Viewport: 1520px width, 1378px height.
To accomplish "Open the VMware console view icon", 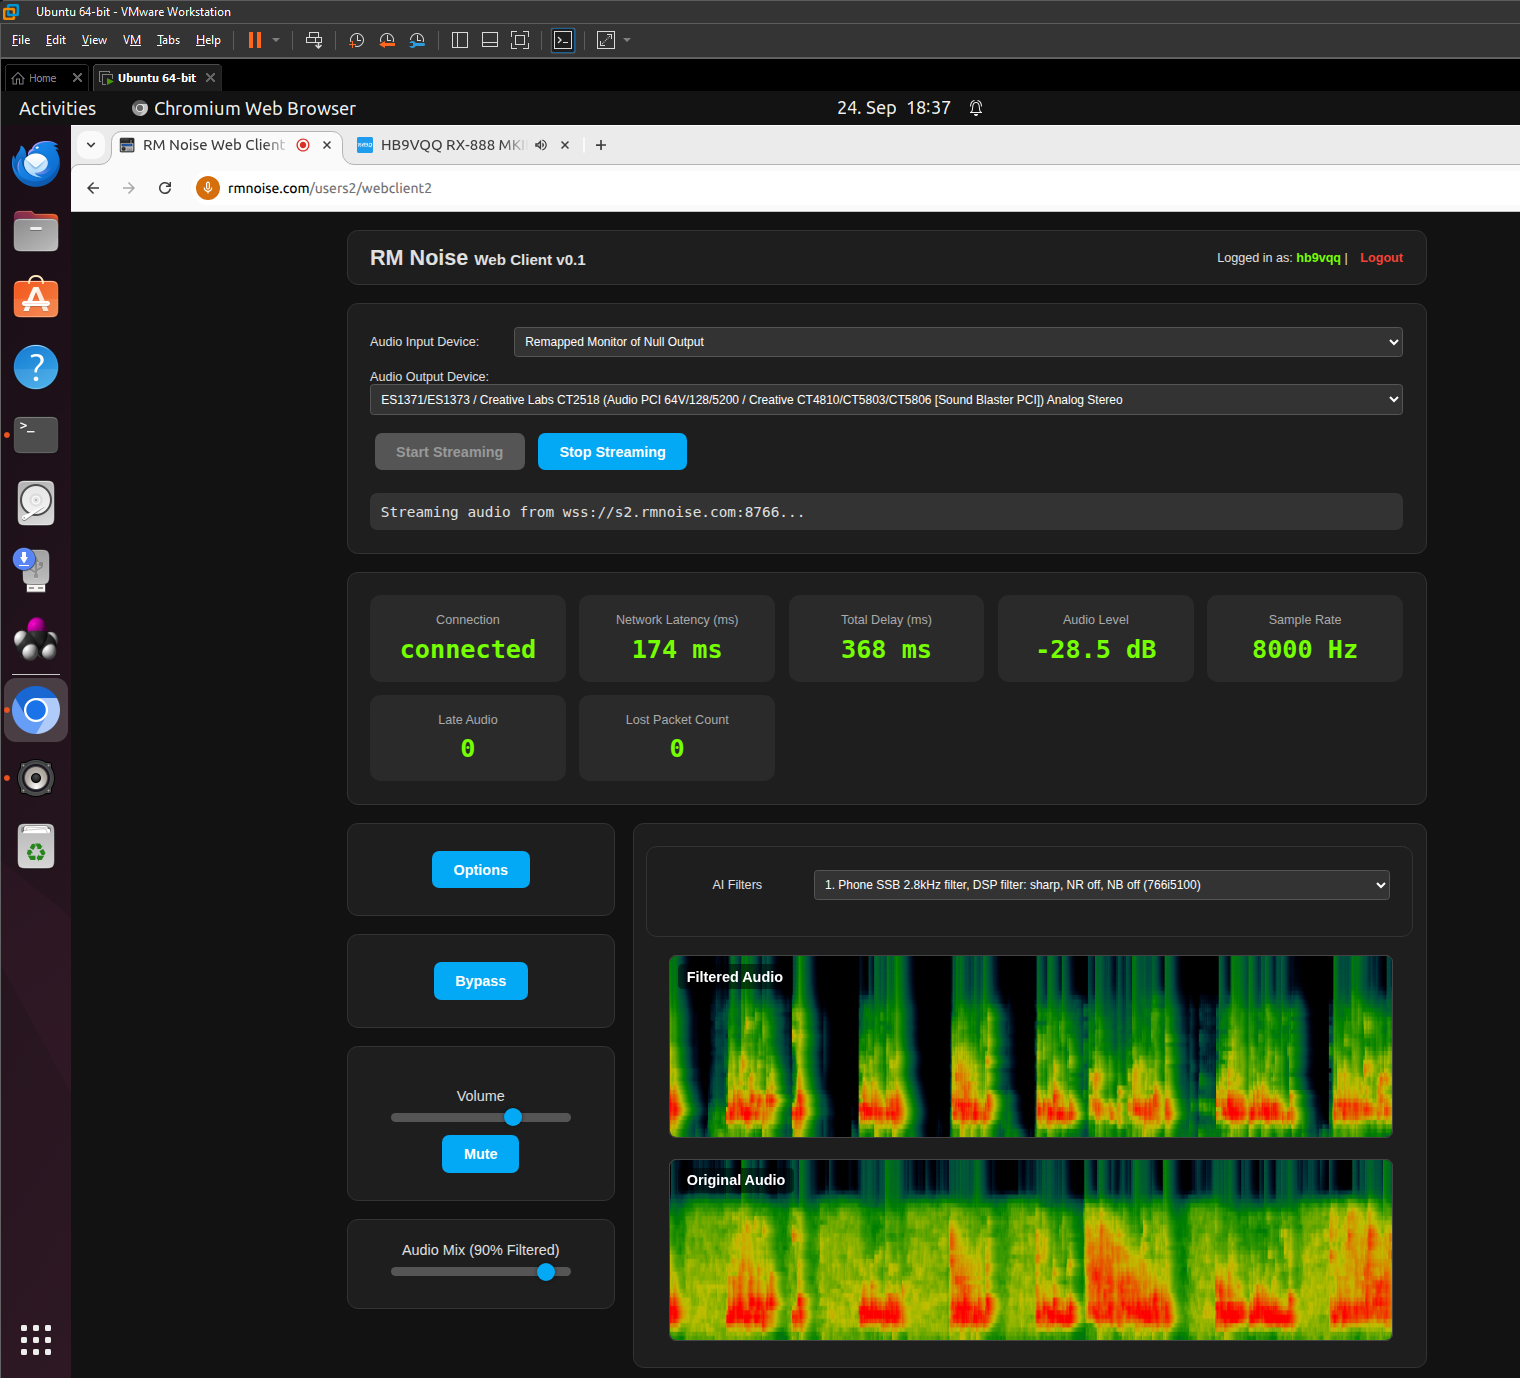I will click(563, 40).
